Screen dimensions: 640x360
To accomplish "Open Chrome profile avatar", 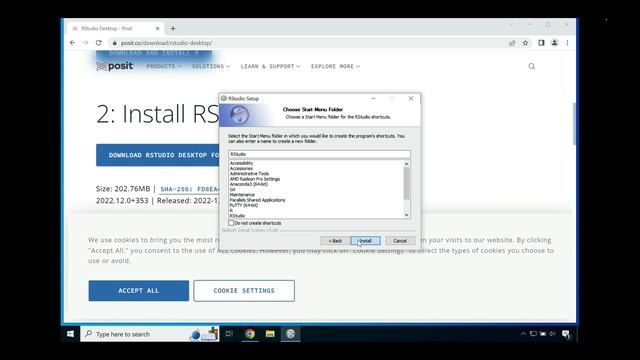I will click(554, 43).
